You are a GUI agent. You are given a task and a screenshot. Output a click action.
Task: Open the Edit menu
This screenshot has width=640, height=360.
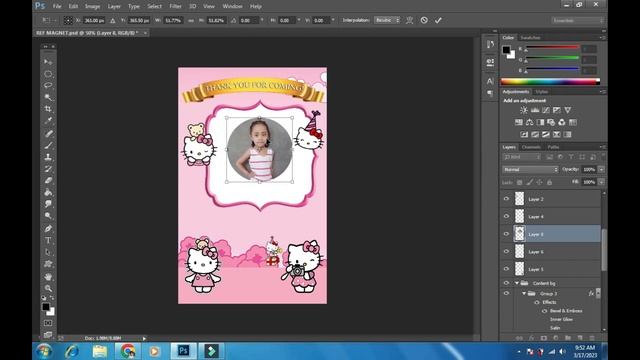coord(73,7)
